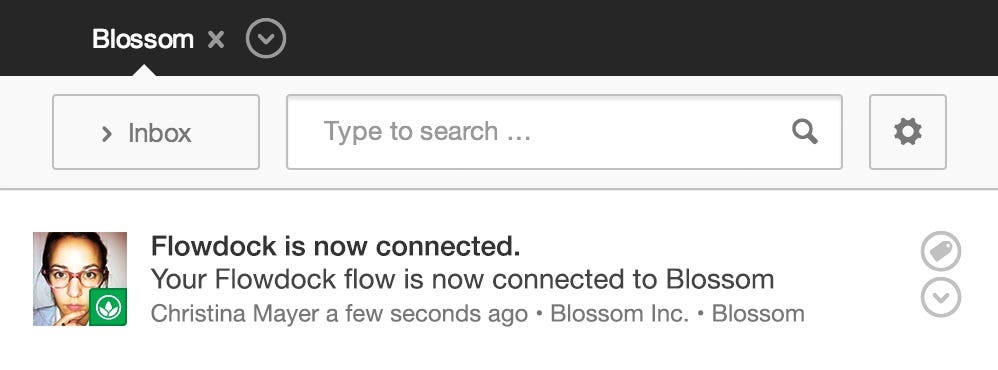Add a tag using the tag icon
The height and width of the screenshot is (370, 998).
coord(941,251)
